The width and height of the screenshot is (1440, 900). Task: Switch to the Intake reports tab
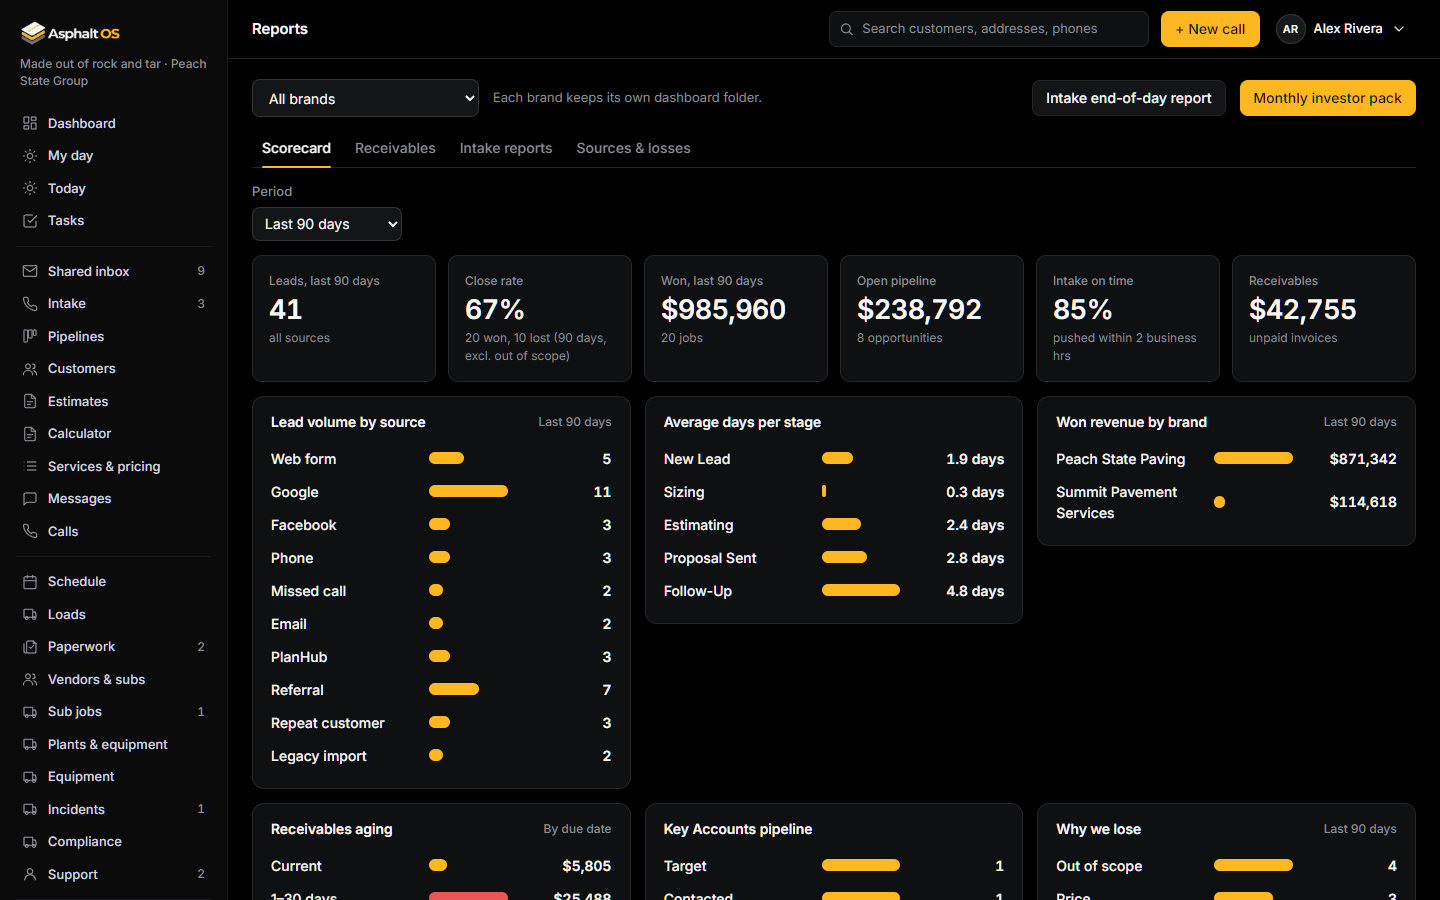506,148
